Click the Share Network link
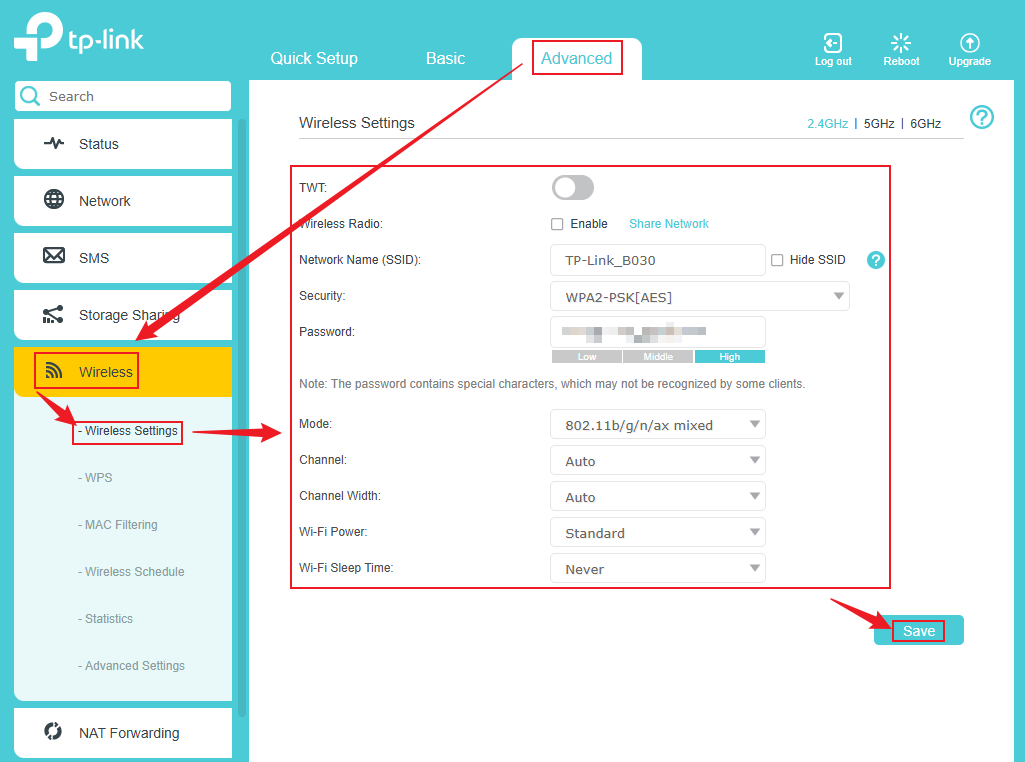1025x762 pixels. click(668, 224)
